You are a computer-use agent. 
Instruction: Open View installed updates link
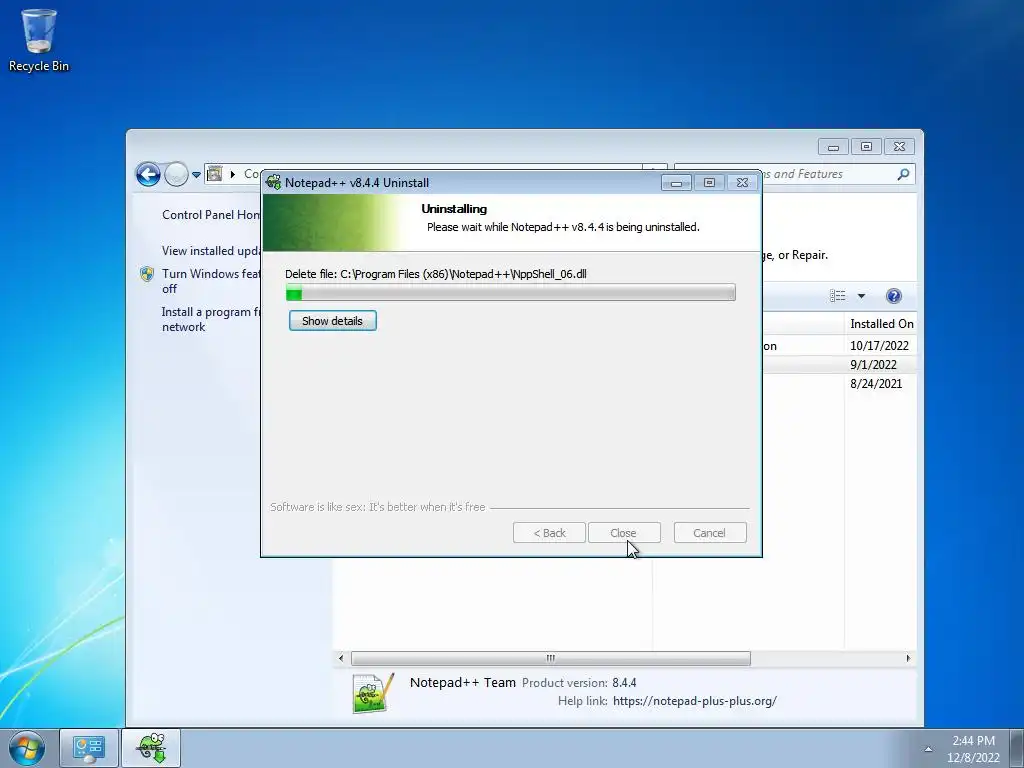[211, 251]
